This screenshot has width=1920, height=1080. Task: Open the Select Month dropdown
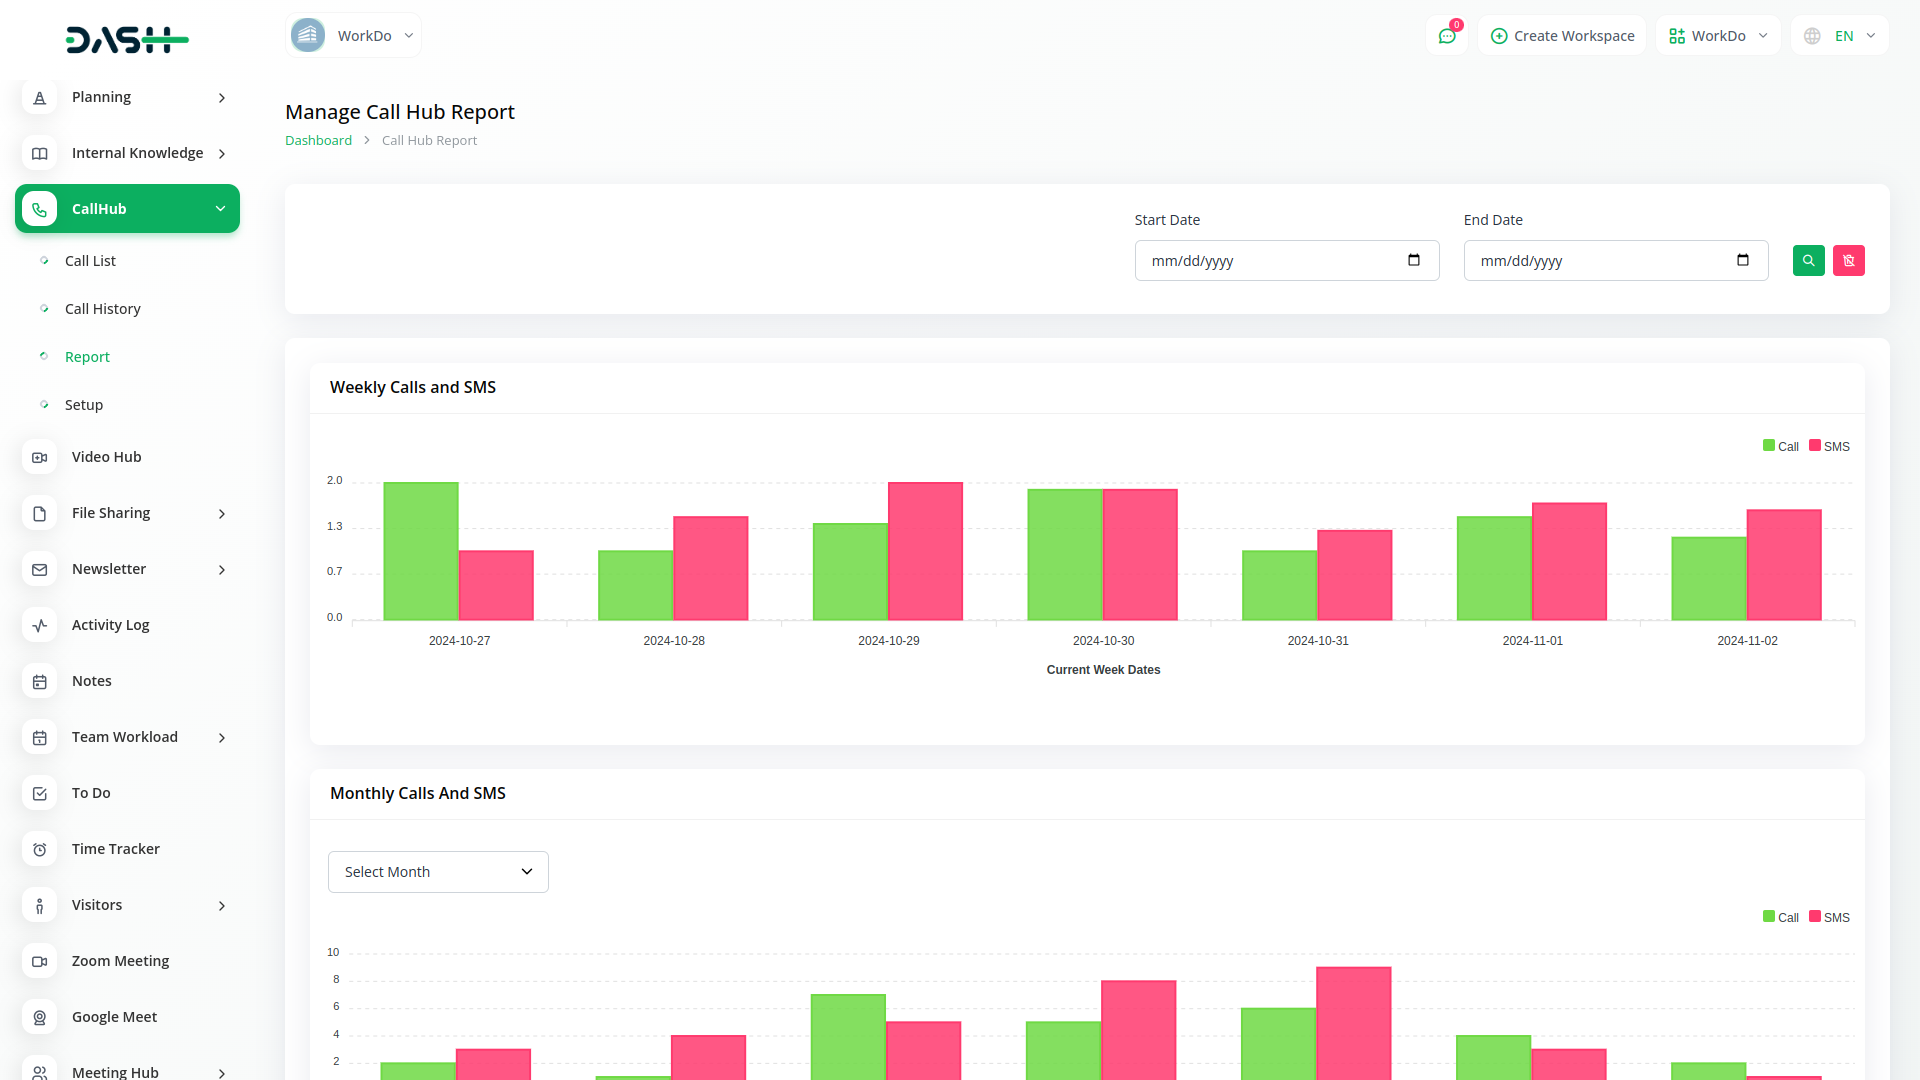(438, 872)
